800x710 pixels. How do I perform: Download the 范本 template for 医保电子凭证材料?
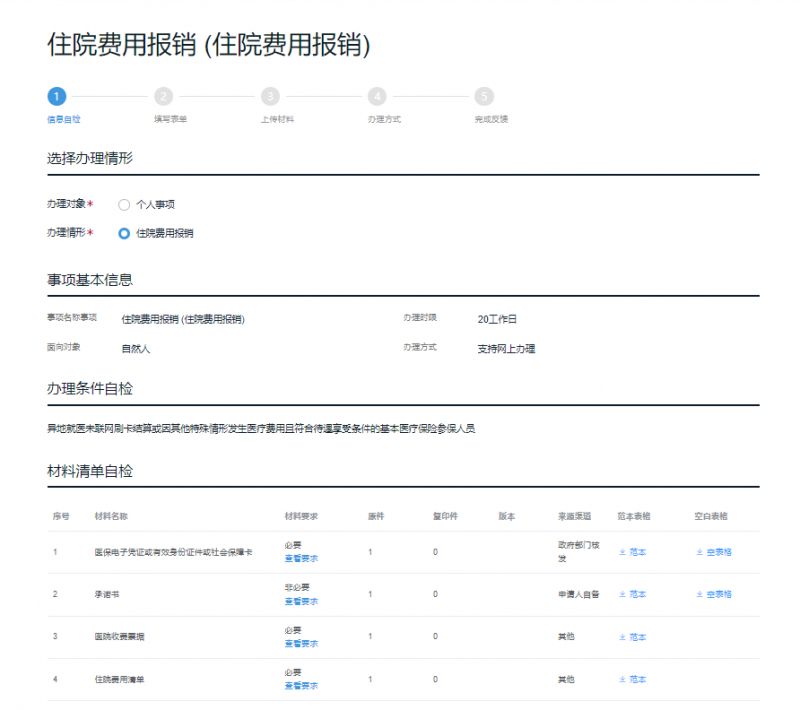(x=636, y=550)
